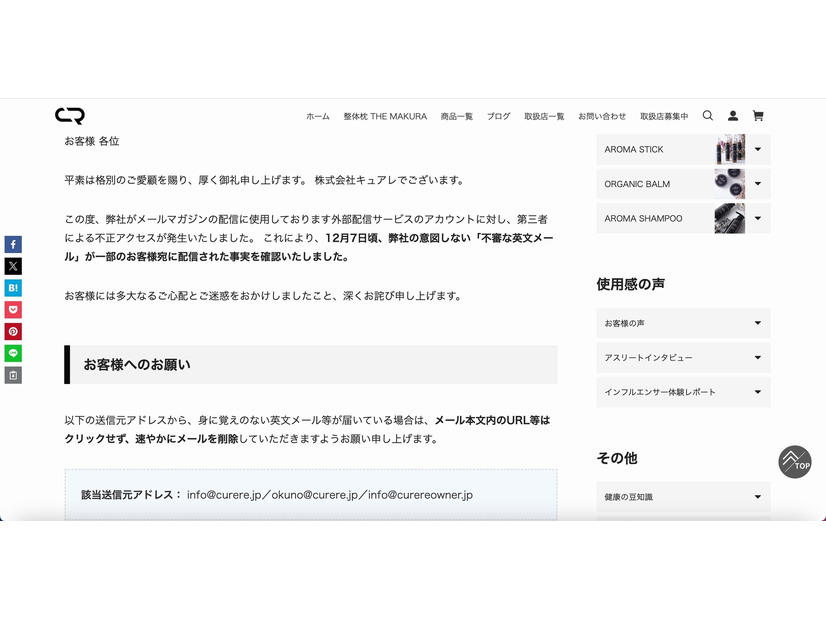826x620 pixels.
Task: Share the page via the Facebook icon
Action: coord(12,244)
